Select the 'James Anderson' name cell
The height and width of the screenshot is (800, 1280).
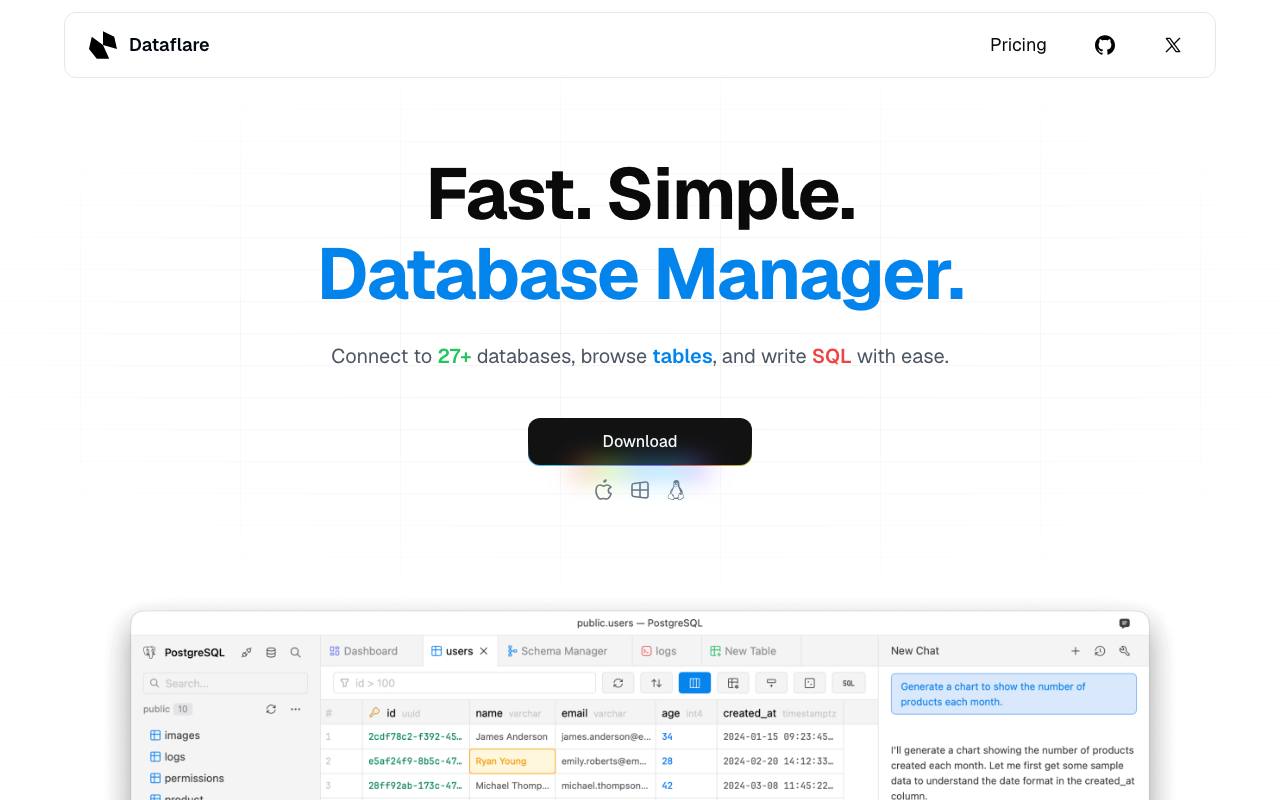[x=512, y=737]
